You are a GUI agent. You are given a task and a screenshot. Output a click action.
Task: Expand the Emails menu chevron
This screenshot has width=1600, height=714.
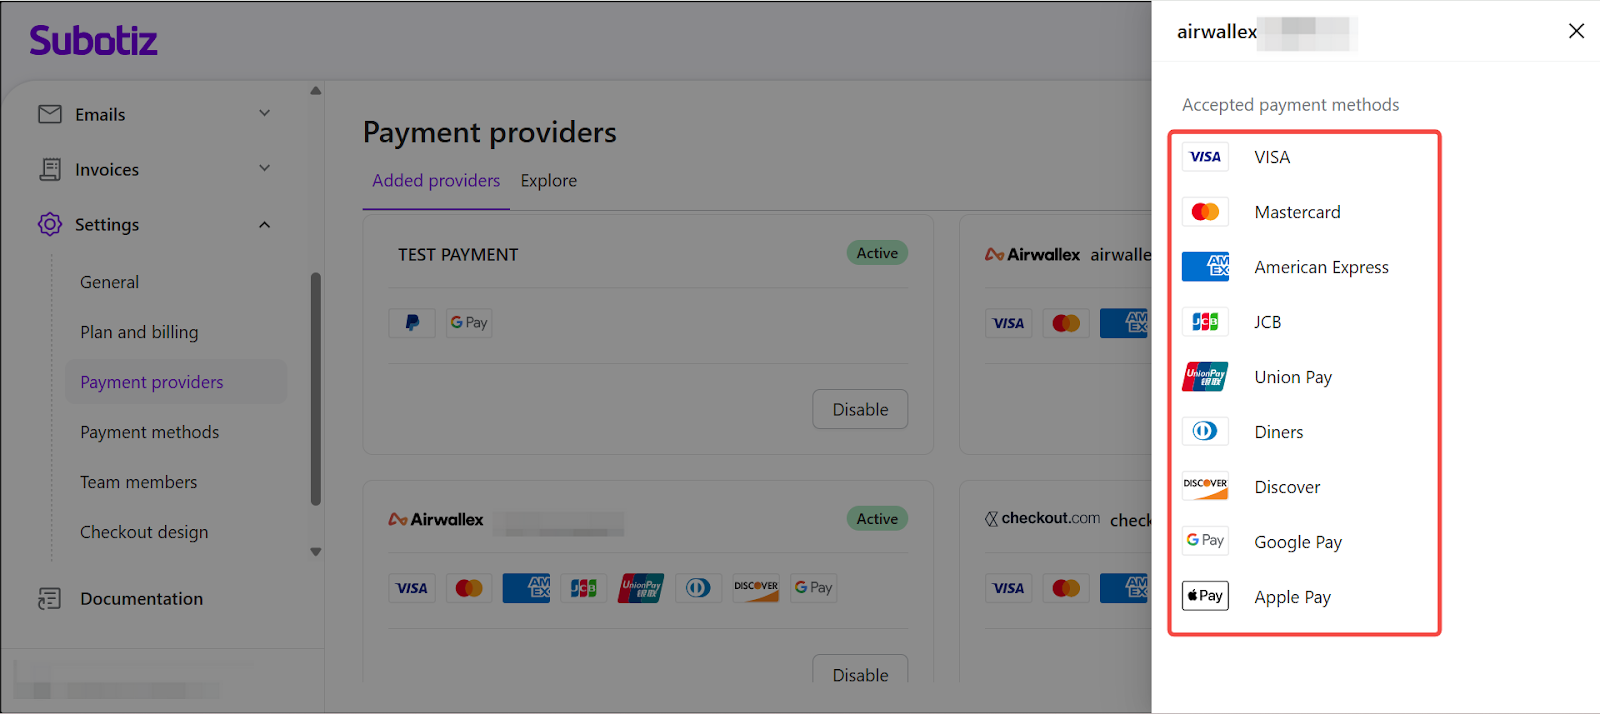coord(265,113)
